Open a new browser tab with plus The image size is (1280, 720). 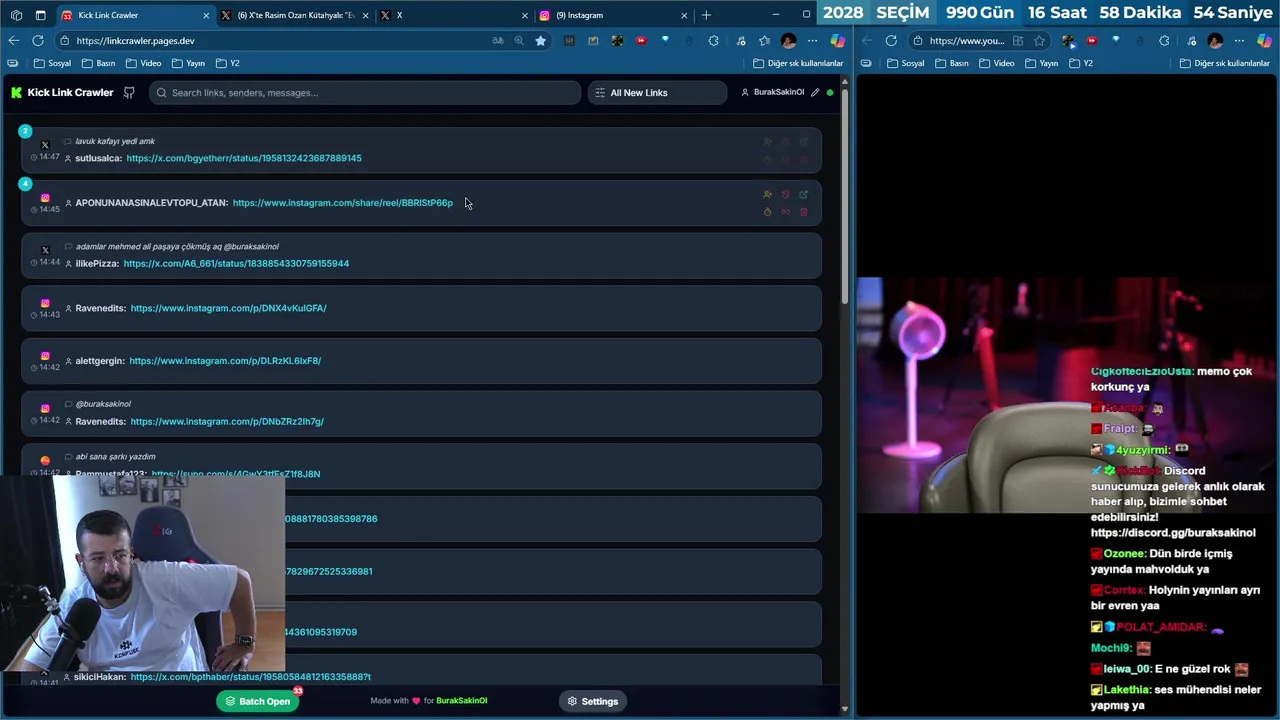(x=706, y=15)
